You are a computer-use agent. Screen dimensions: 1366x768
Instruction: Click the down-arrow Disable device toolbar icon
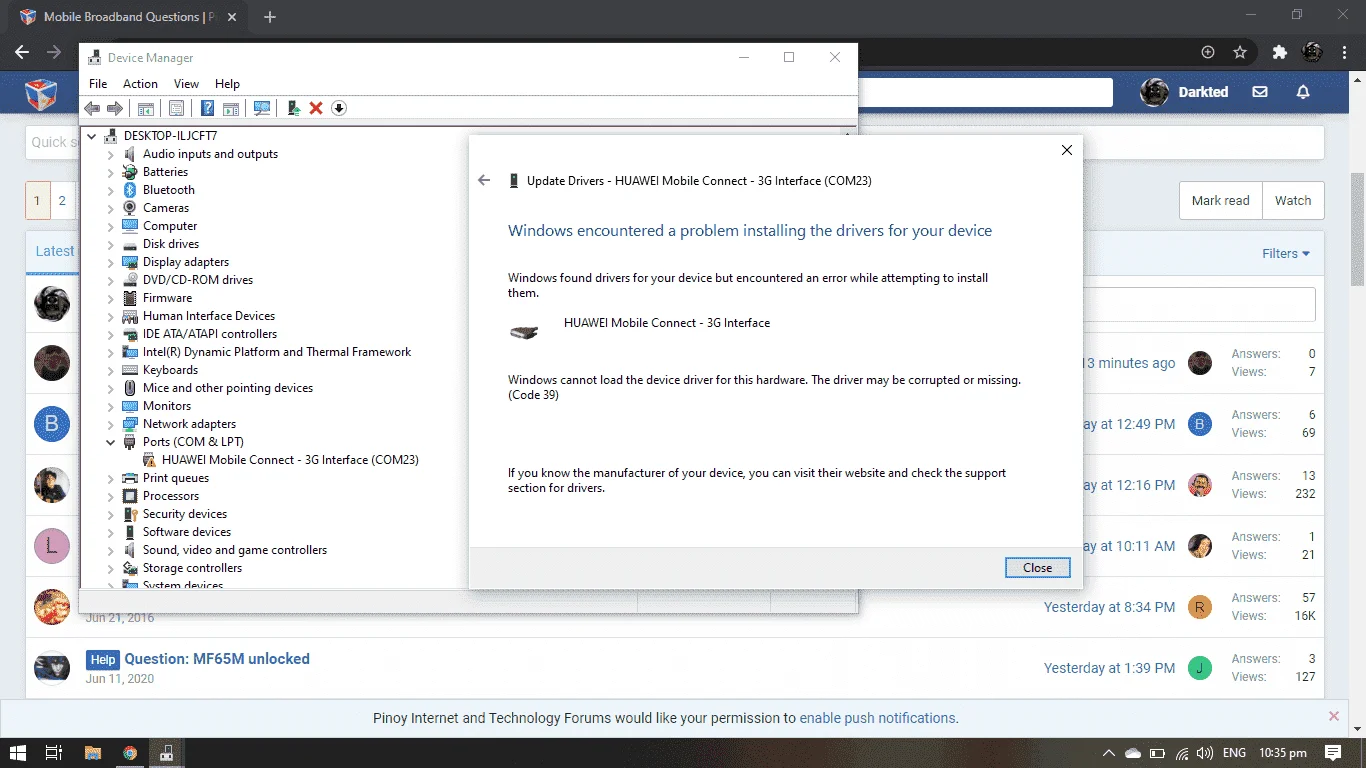339,108
